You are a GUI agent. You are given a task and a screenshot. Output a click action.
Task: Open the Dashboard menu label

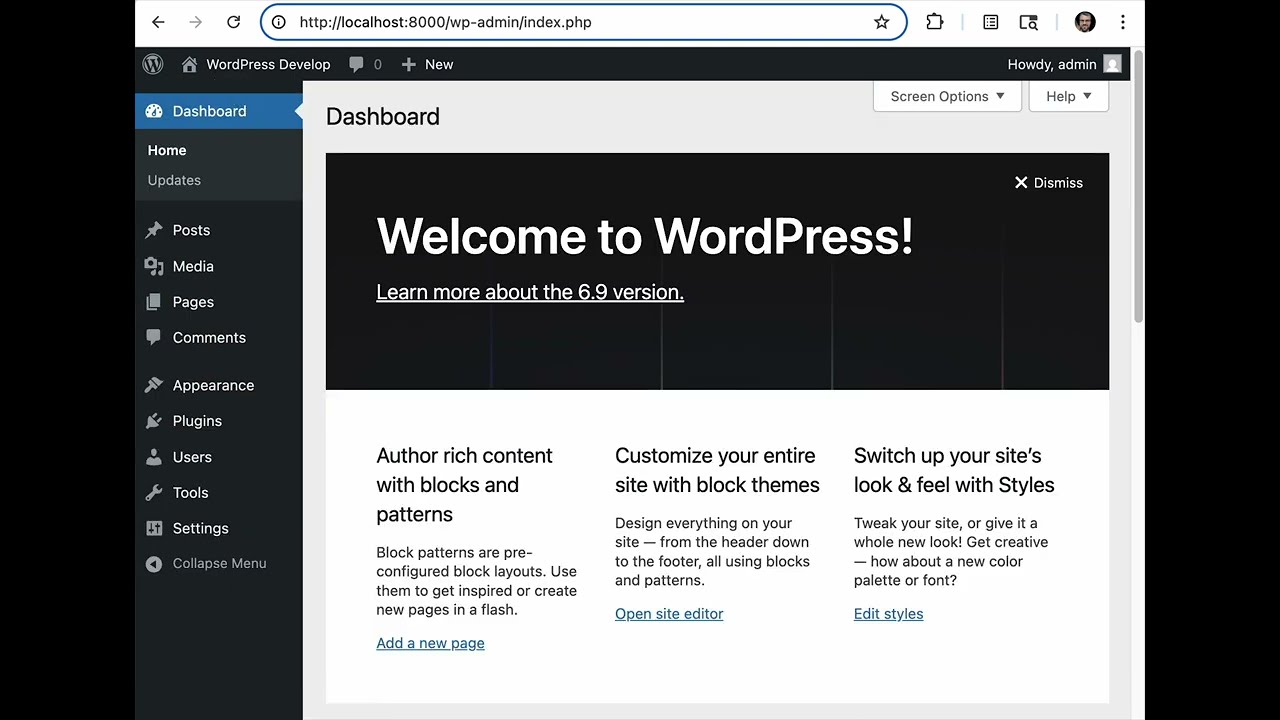click(209, 111)
